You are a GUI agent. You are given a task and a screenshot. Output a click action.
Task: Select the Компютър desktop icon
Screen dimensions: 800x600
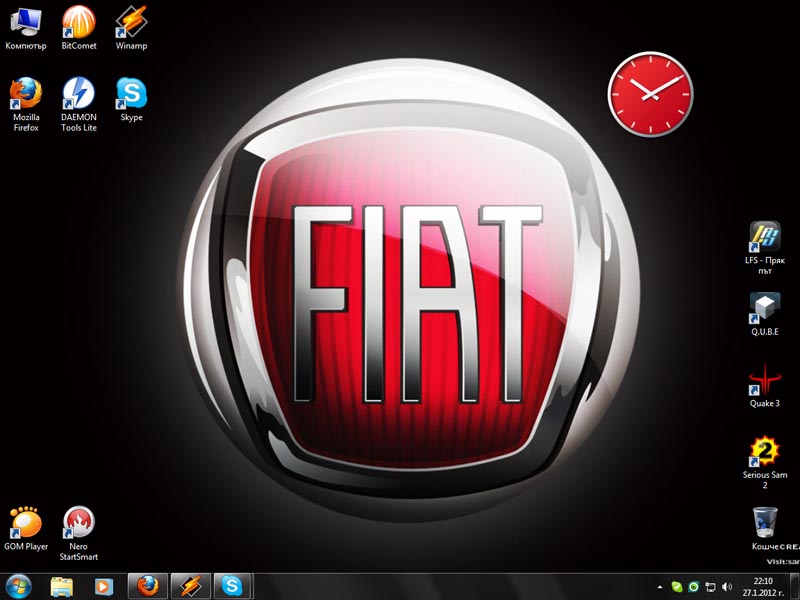25,22
